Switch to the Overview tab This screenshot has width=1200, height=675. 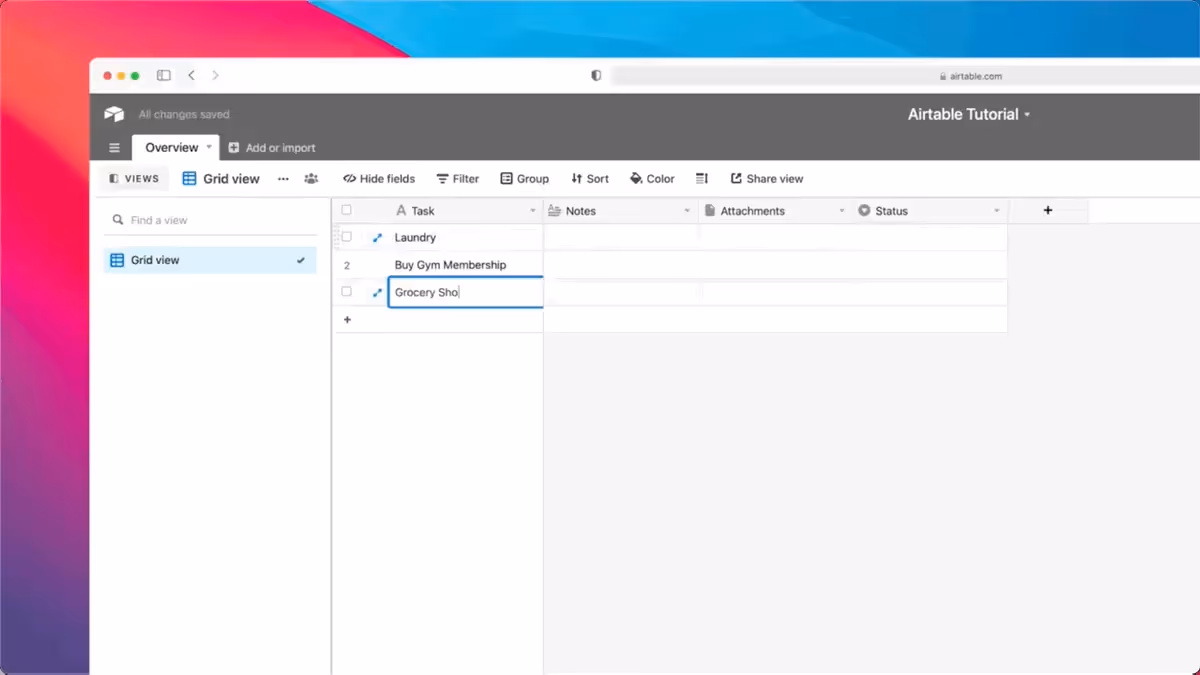pyautogui.click(x=170, y=147)
